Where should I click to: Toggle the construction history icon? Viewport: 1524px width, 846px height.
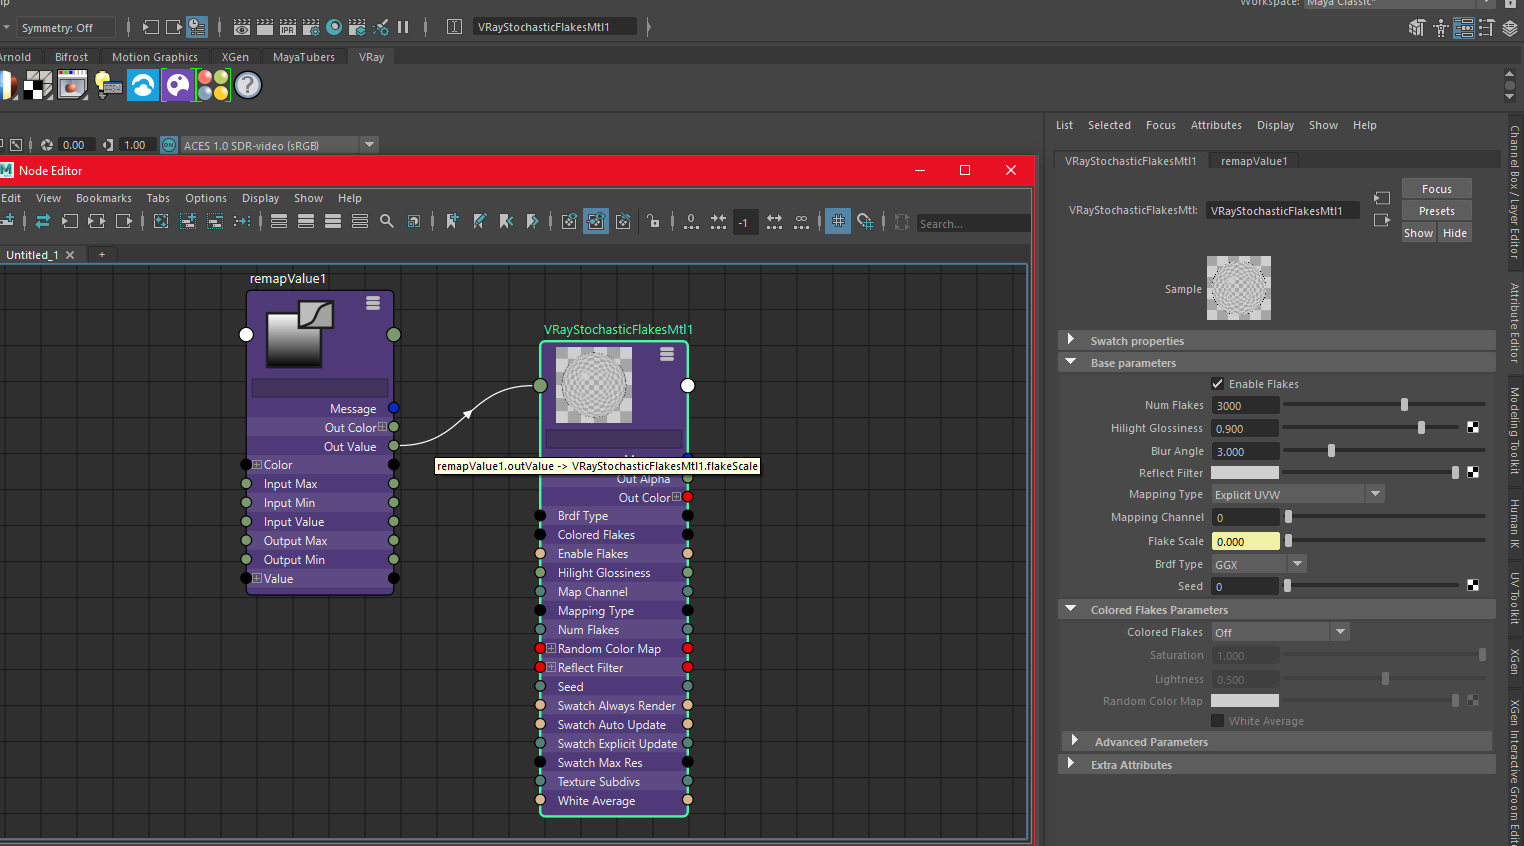point(197,27)
